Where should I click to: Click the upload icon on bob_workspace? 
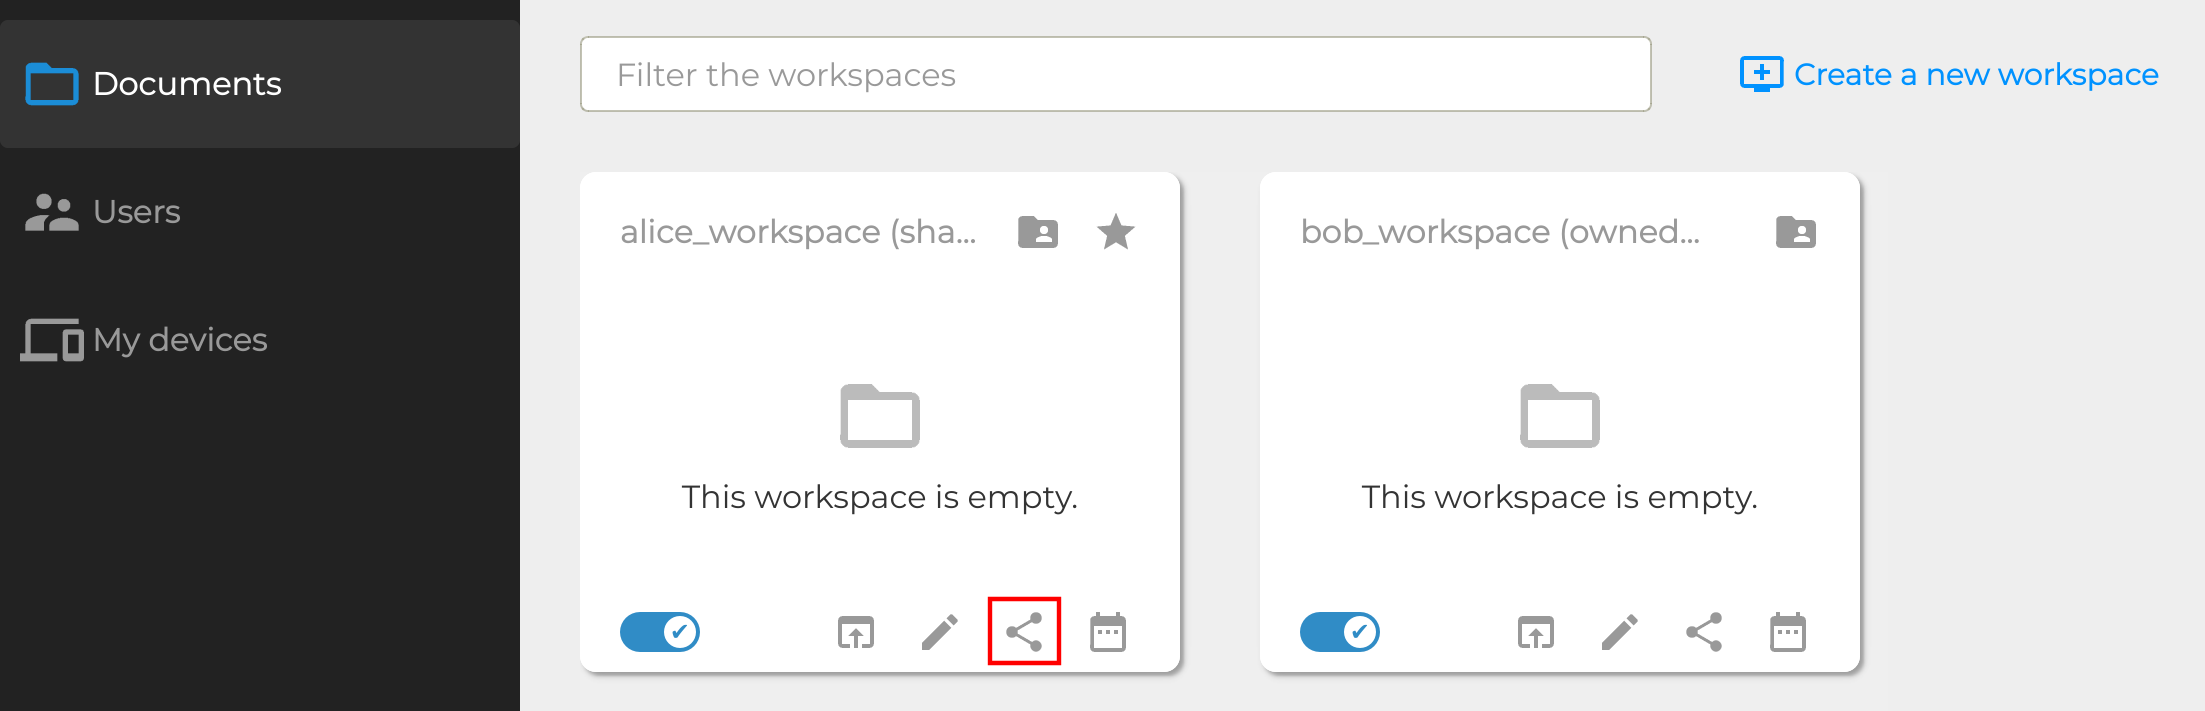tap(1536, 632)
